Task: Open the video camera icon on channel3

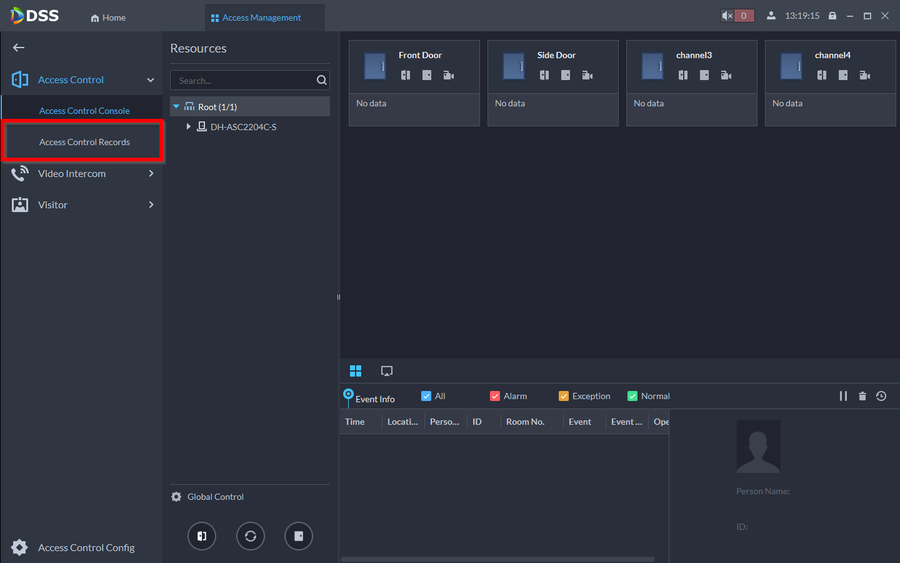Action: [x=726, y=76]
